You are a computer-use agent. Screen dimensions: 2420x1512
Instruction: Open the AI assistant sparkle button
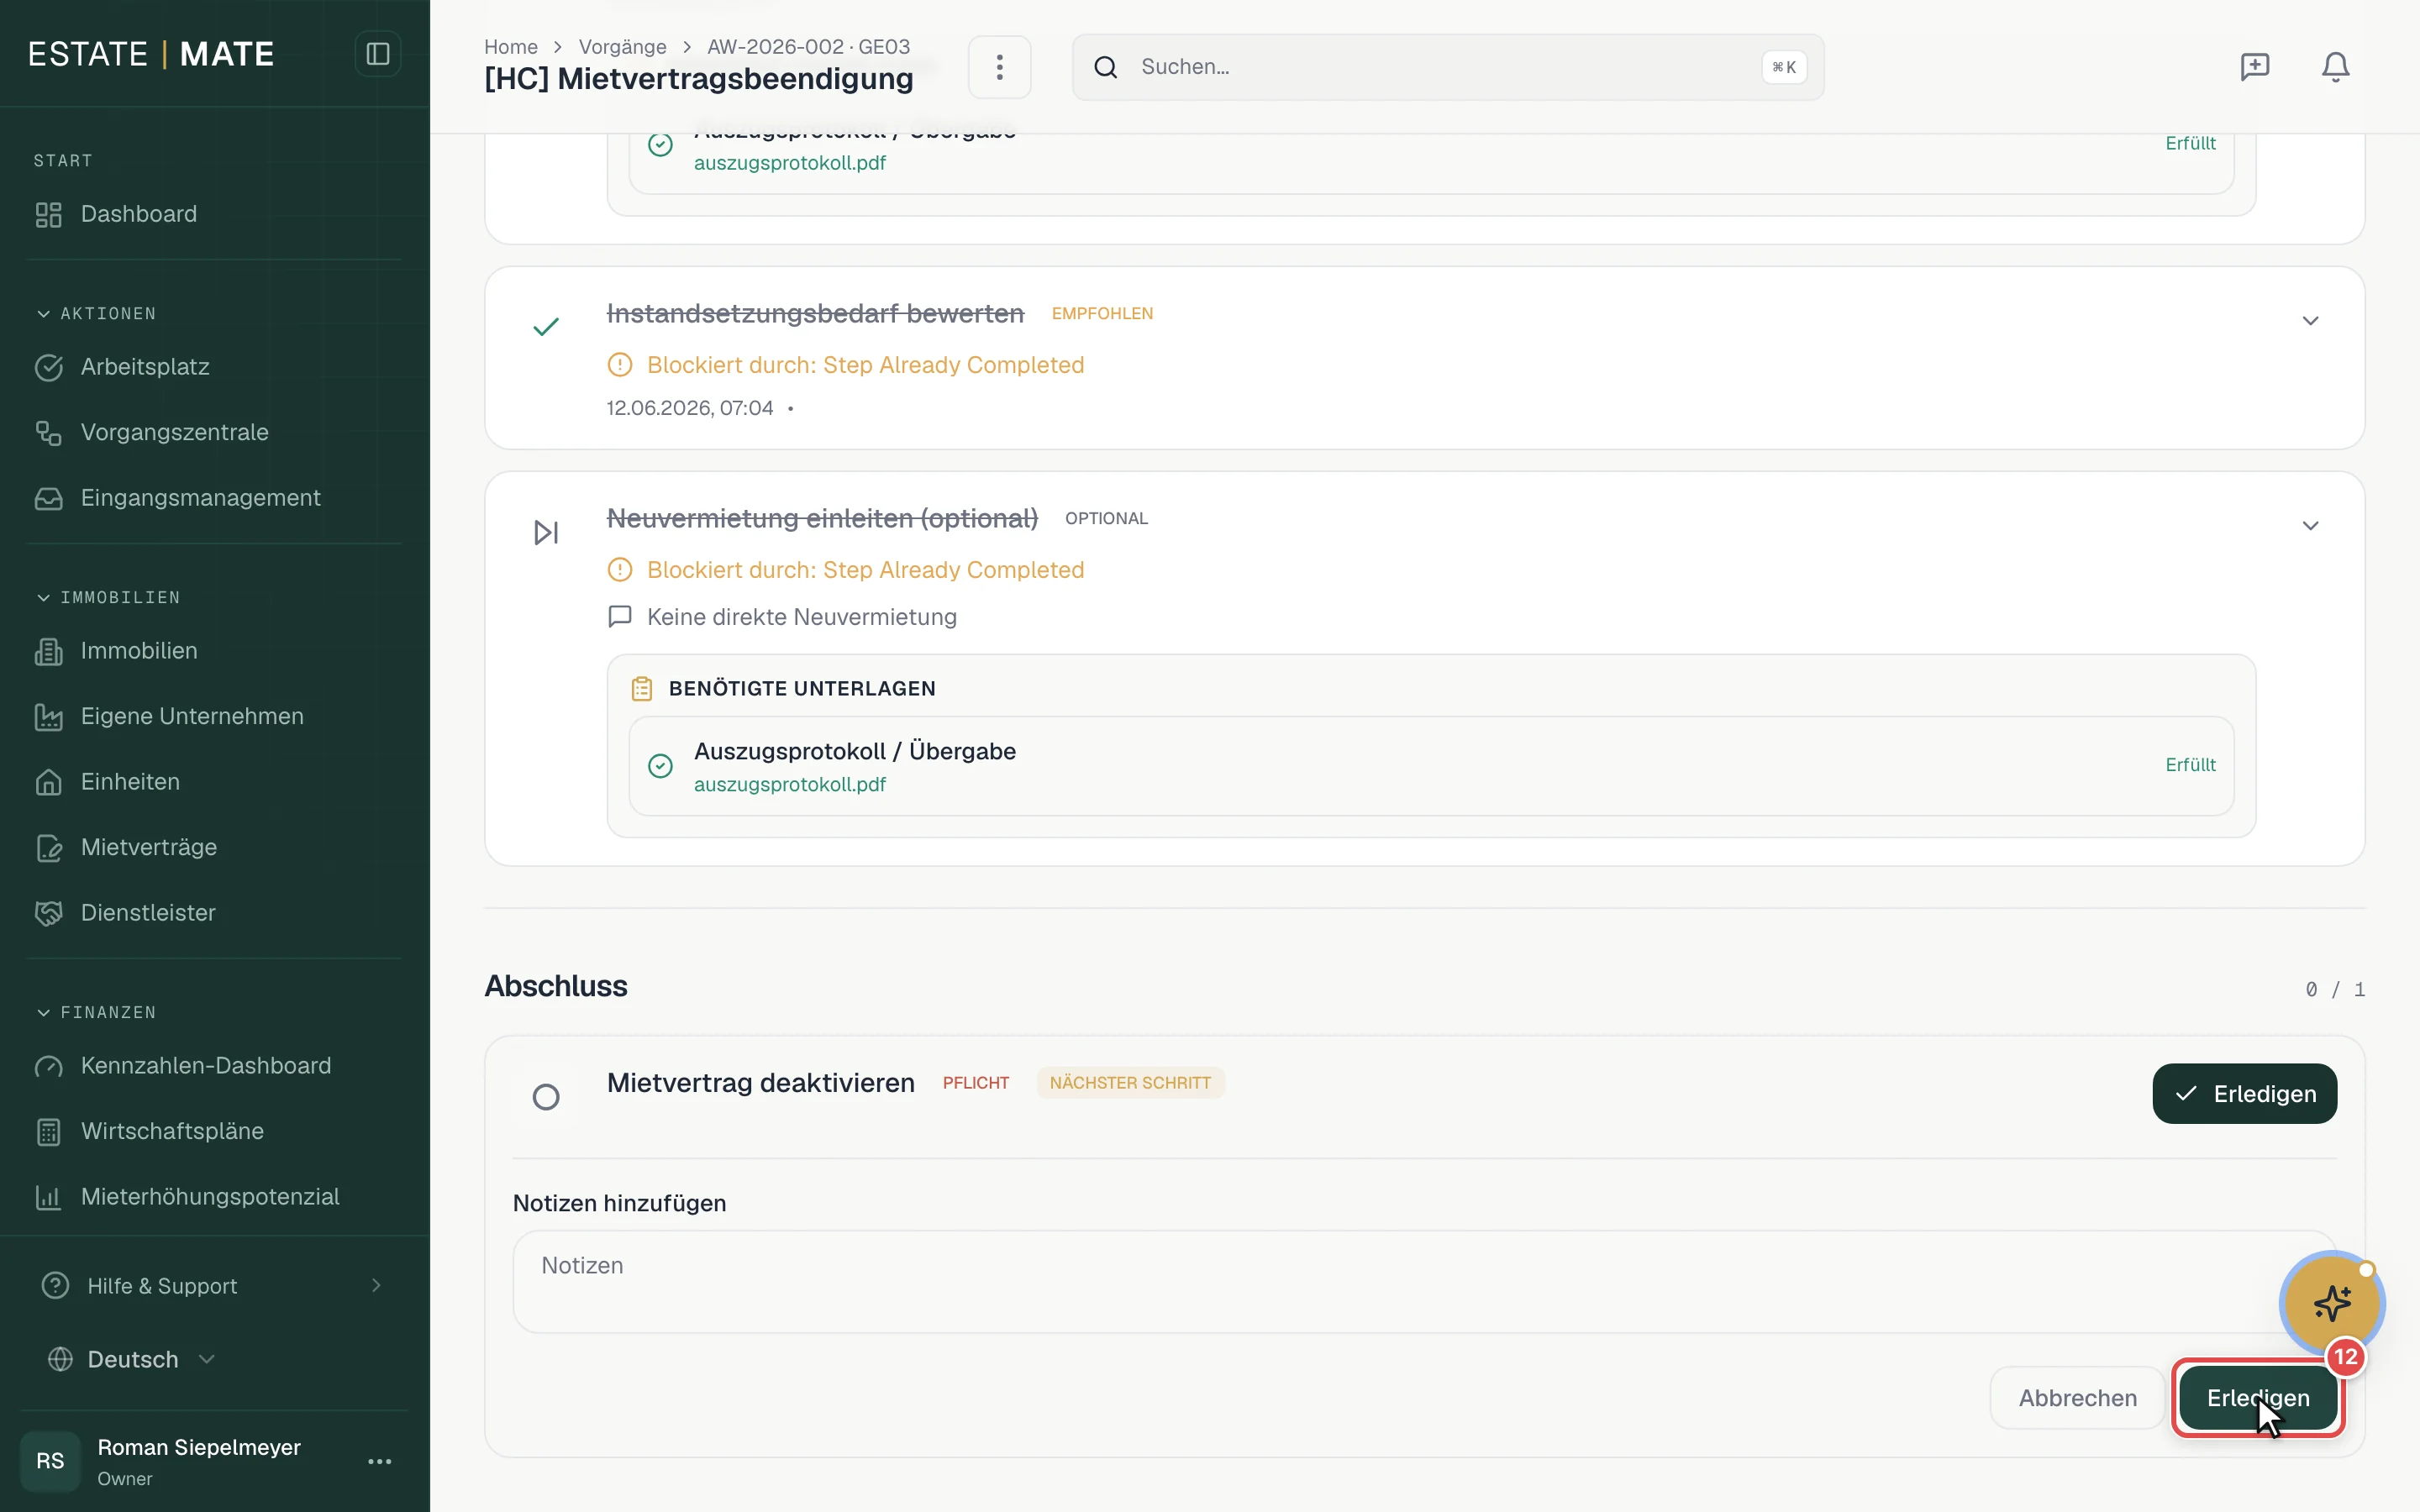click(x=2331, y=1304)
